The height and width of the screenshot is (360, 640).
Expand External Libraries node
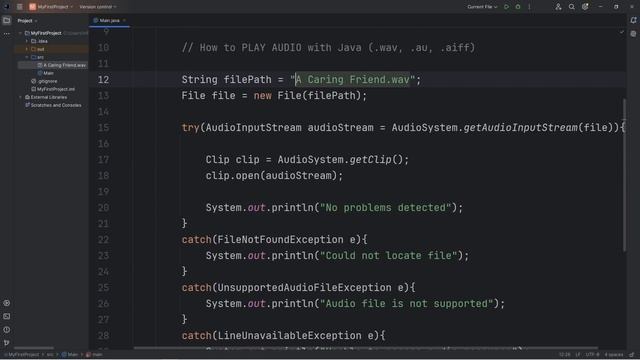[x=20, y=97]
